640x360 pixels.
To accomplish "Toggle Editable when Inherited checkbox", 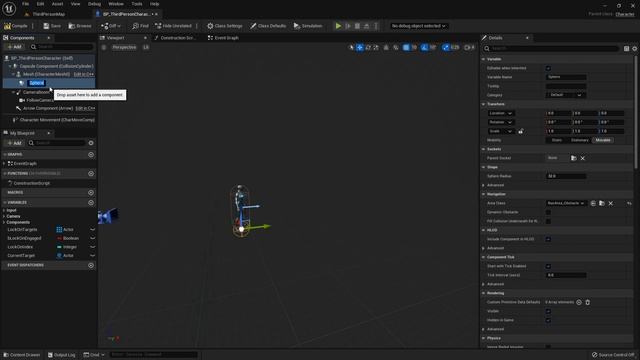I will pyautogui.click(x=548, y=68).
